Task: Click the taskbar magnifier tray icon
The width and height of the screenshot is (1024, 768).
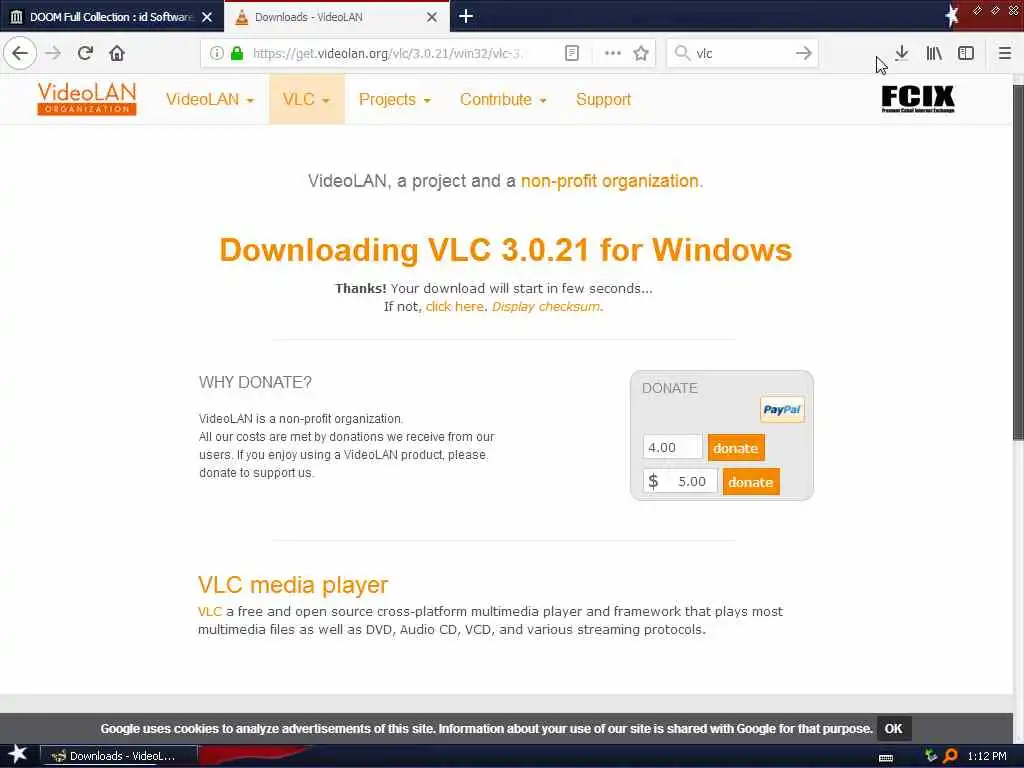Action: tap(950, 756)
